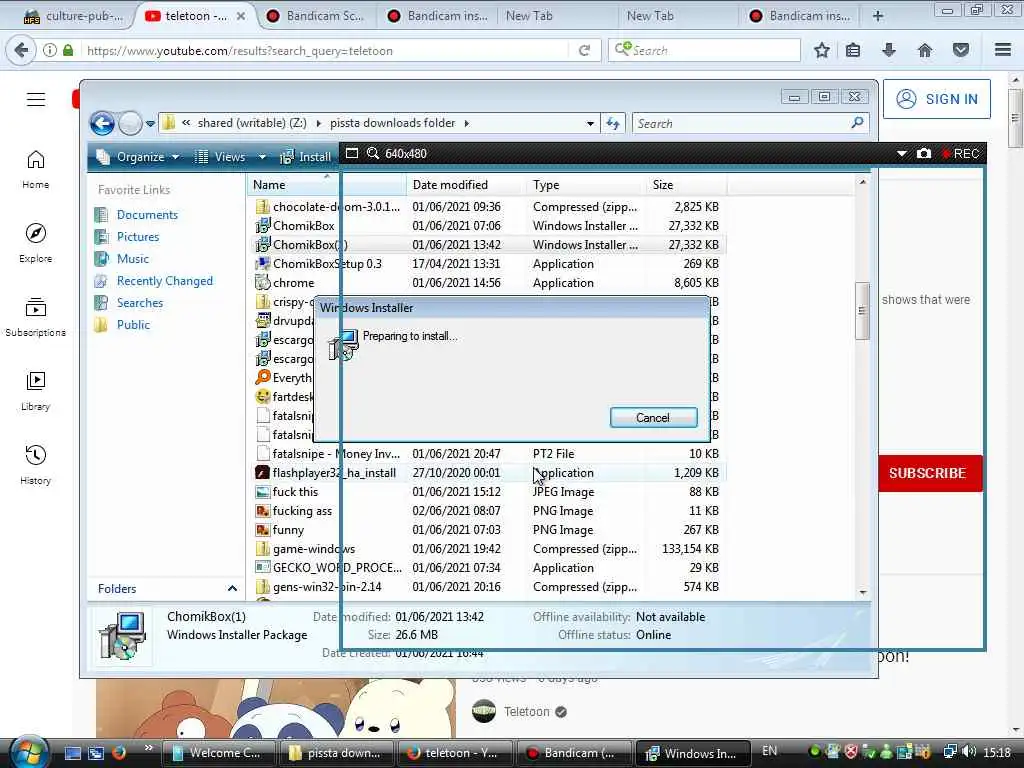
Task: Open YouTube Explore in sidebar
Action: click(35, 243)
